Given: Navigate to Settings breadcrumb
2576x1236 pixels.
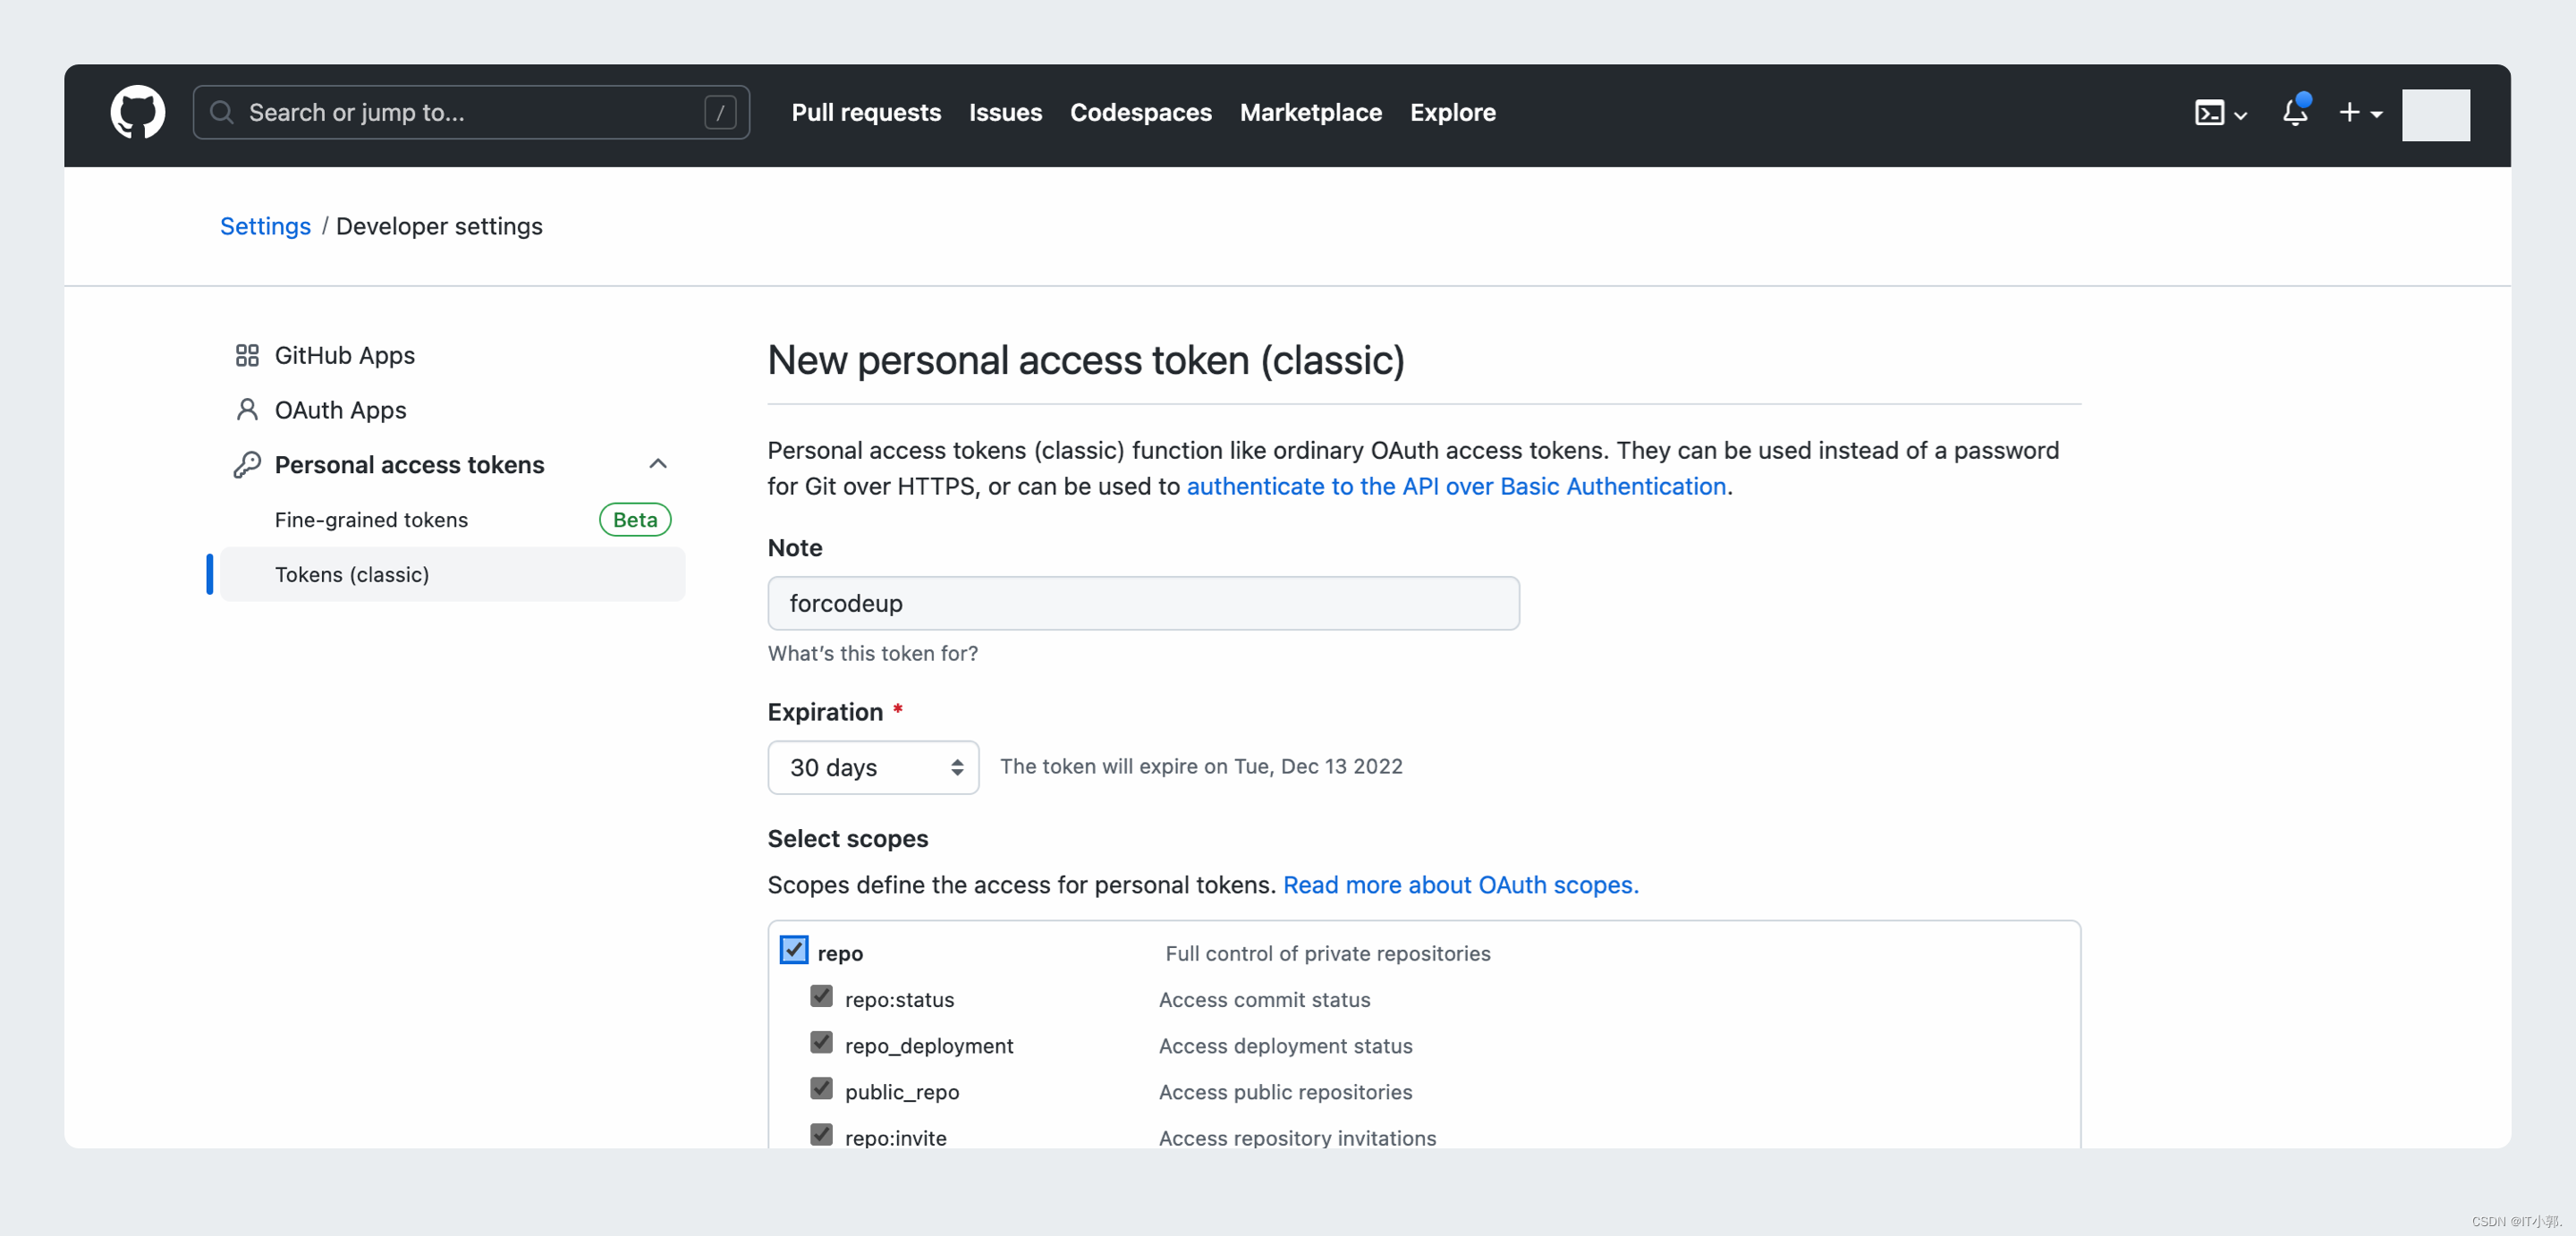Looking at the screenshot, I should coord(265,225).
